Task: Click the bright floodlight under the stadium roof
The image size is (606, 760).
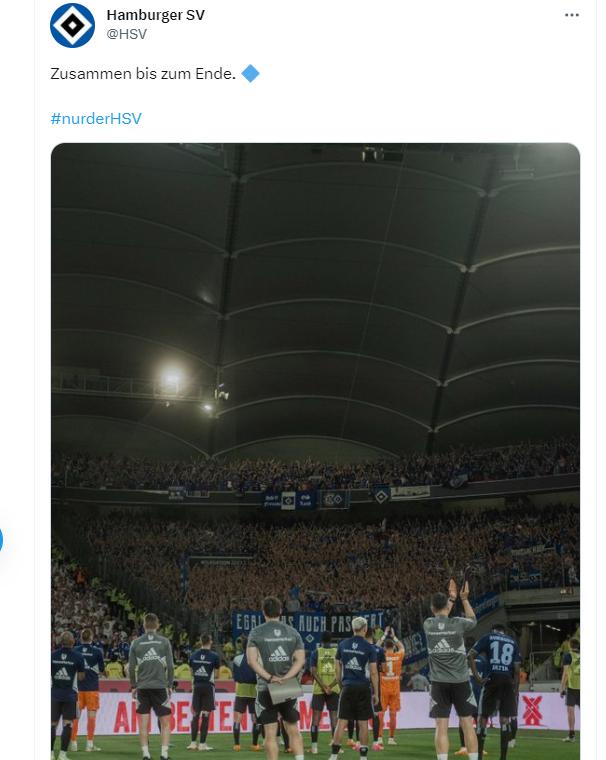Action: [171, 378]
